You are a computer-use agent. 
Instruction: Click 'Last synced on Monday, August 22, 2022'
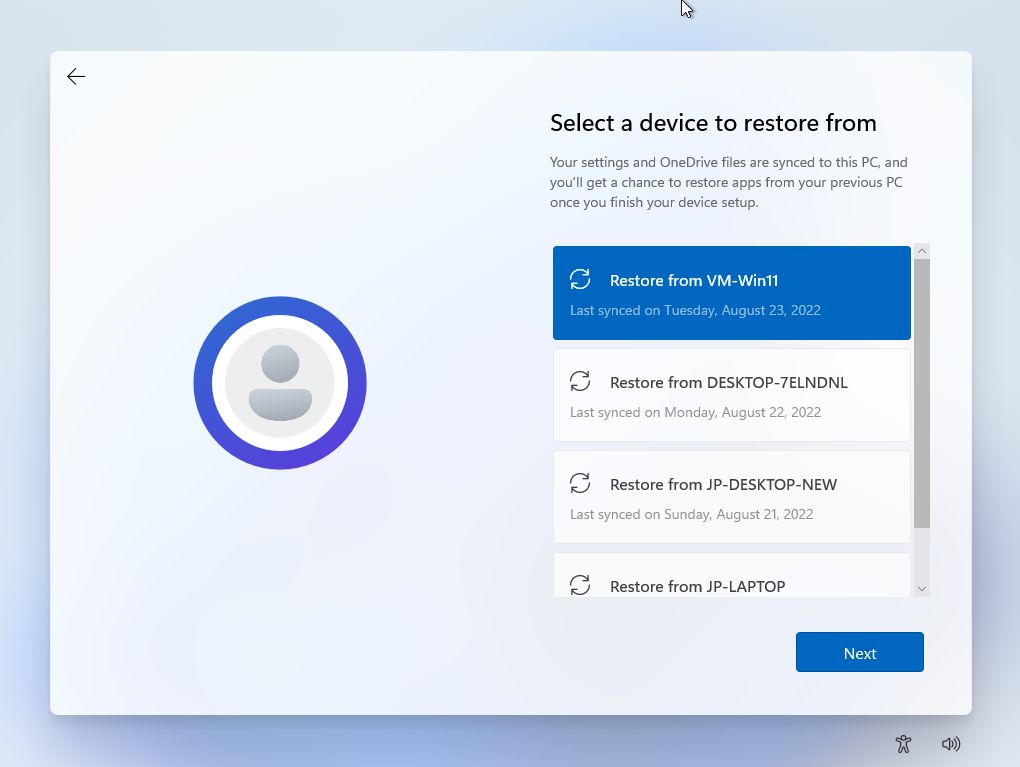coord(695,412)
